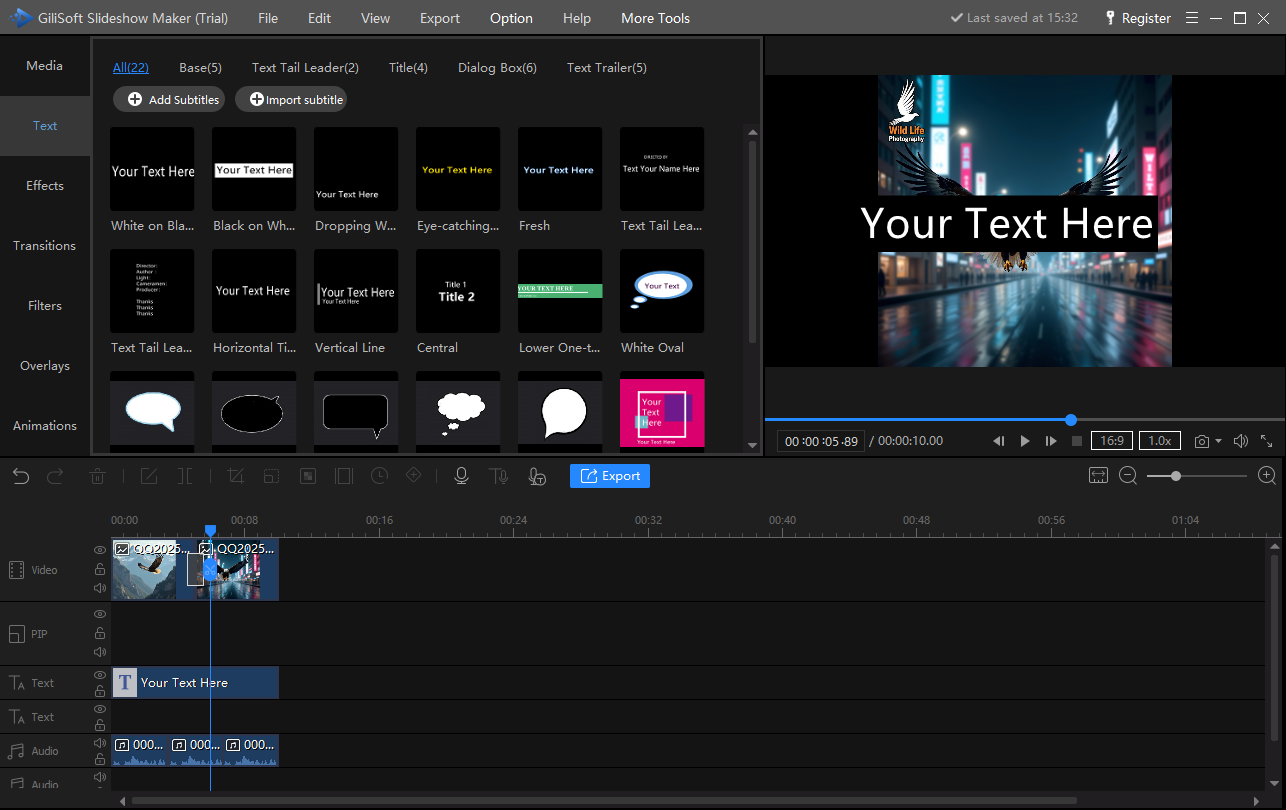1286x810 pixels.
Task: Mute the Video track speaker
Action: click(100, 588)
